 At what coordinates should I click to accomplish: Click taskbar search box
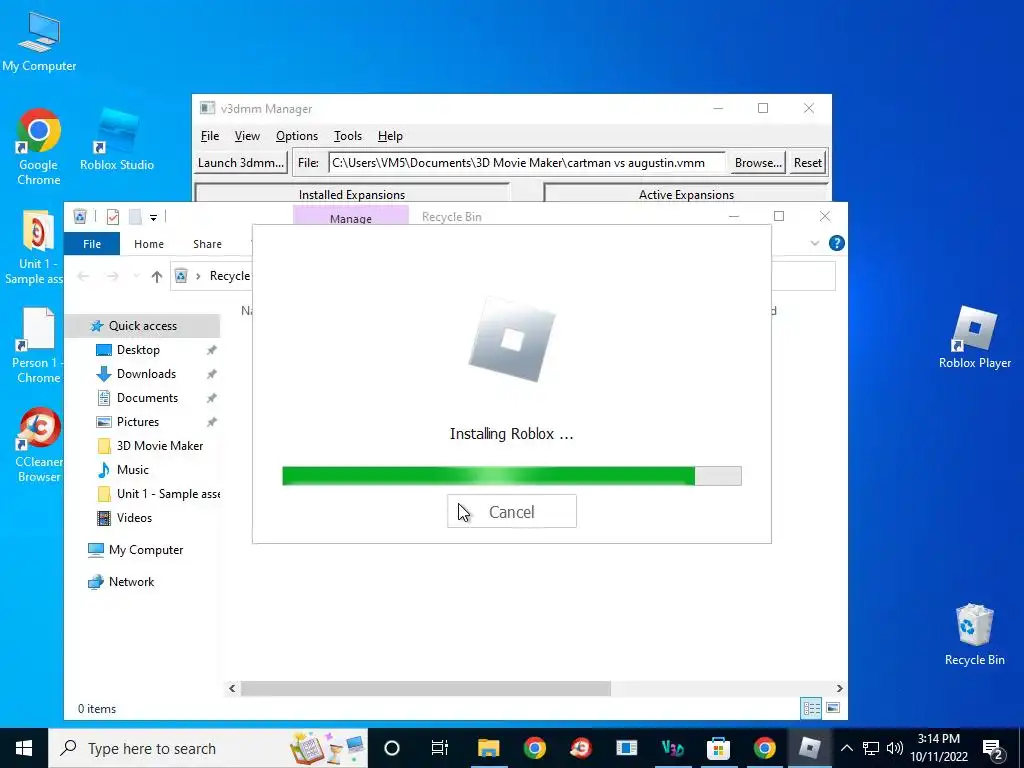coord(208,748)
